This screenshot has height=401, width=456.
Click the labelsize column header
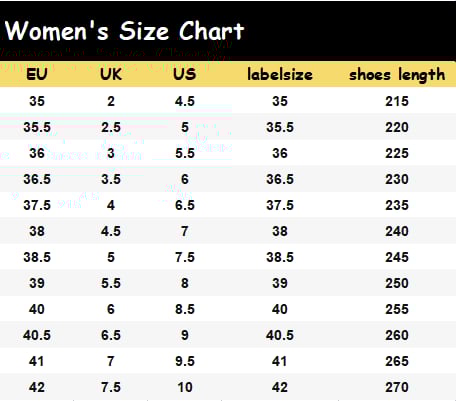pos(280,74)
